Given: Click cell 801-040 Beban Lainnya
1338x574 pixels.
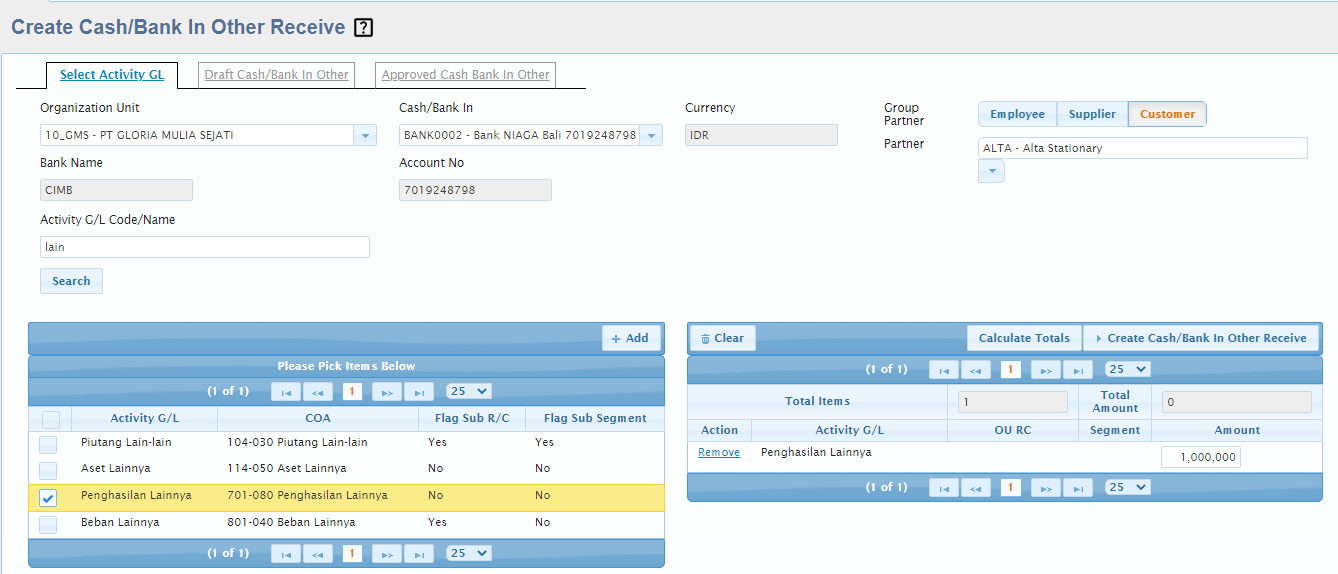Looking at the screenshot, I should (x=291, y=522).
